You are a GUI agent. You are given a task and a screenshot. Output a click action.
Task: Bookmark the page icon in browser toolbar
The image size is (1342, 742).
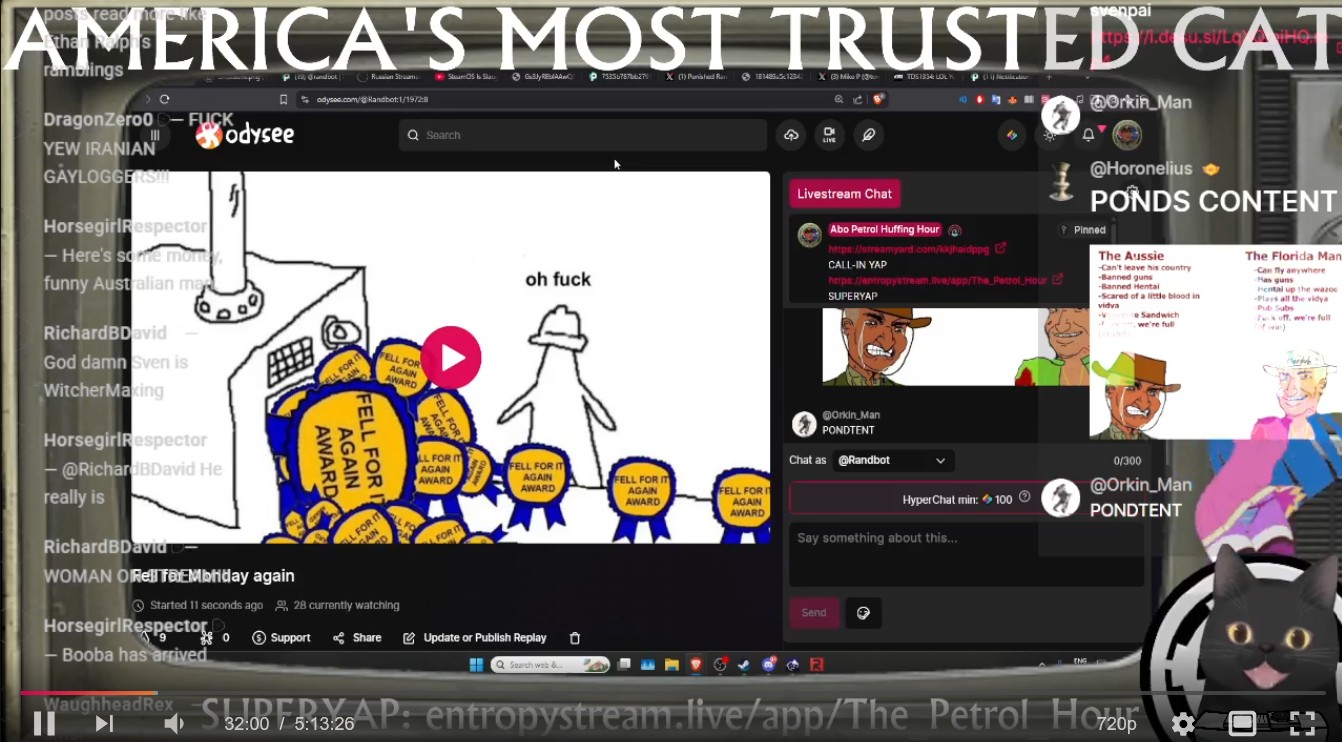[284, 99]
